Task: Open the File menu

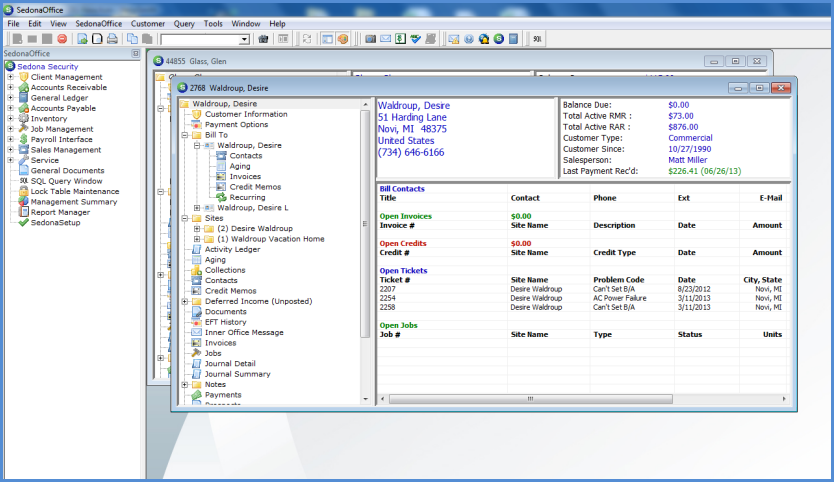Action: pyautogui.click(x=13, y=24)
